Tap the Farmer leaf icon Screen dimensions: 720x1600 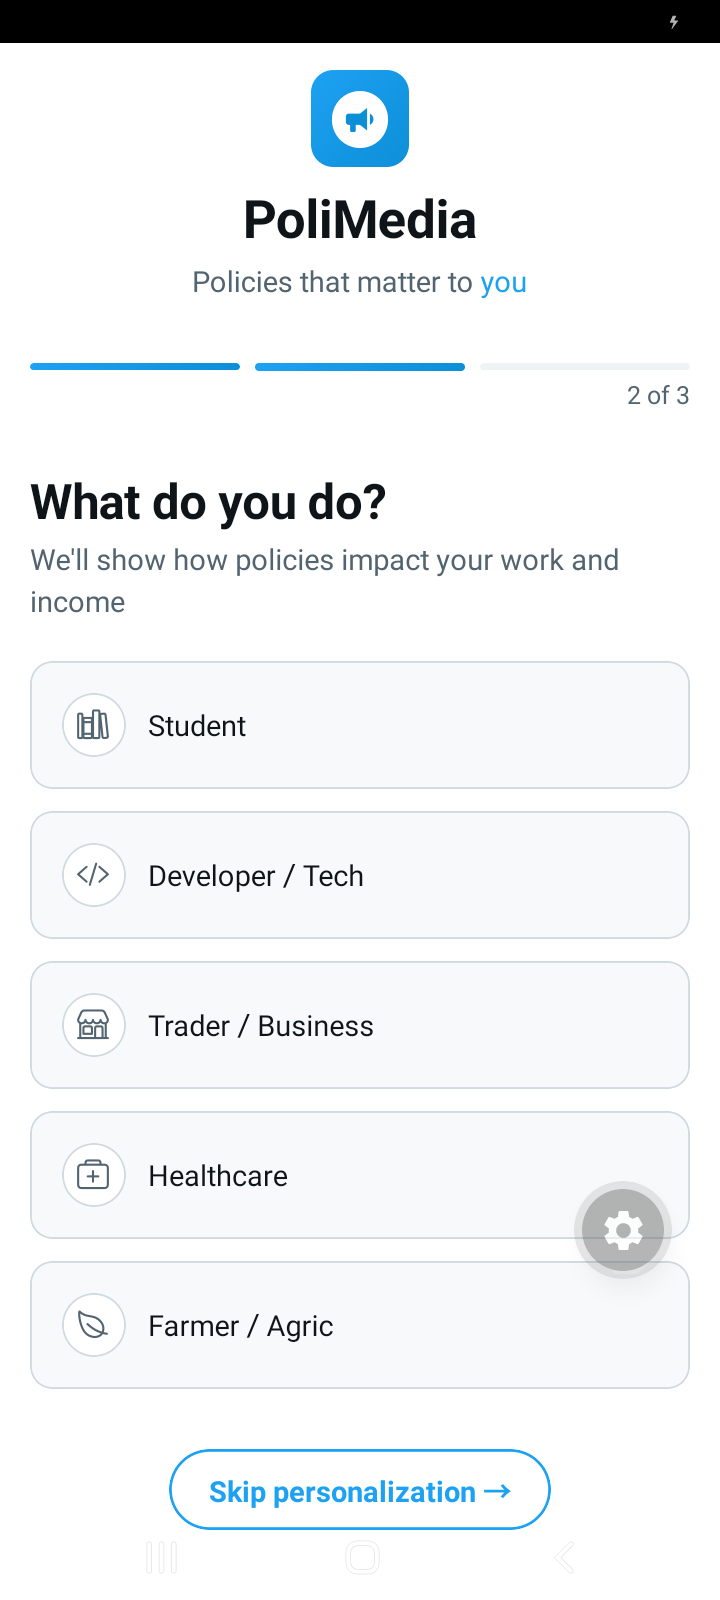pyautogui.click(x=94, y=1325)
